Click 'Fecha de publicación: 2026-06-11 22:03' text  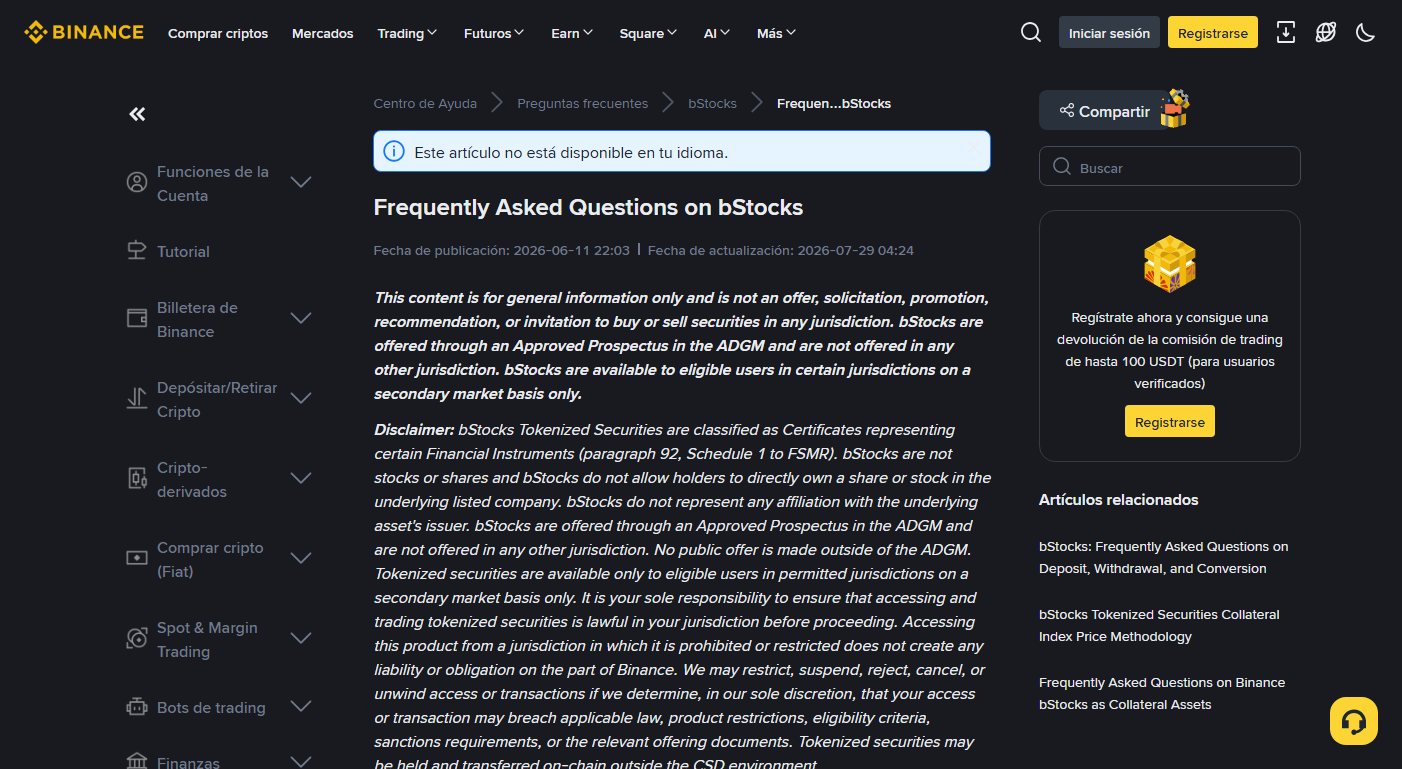click(x=502, y=250)
